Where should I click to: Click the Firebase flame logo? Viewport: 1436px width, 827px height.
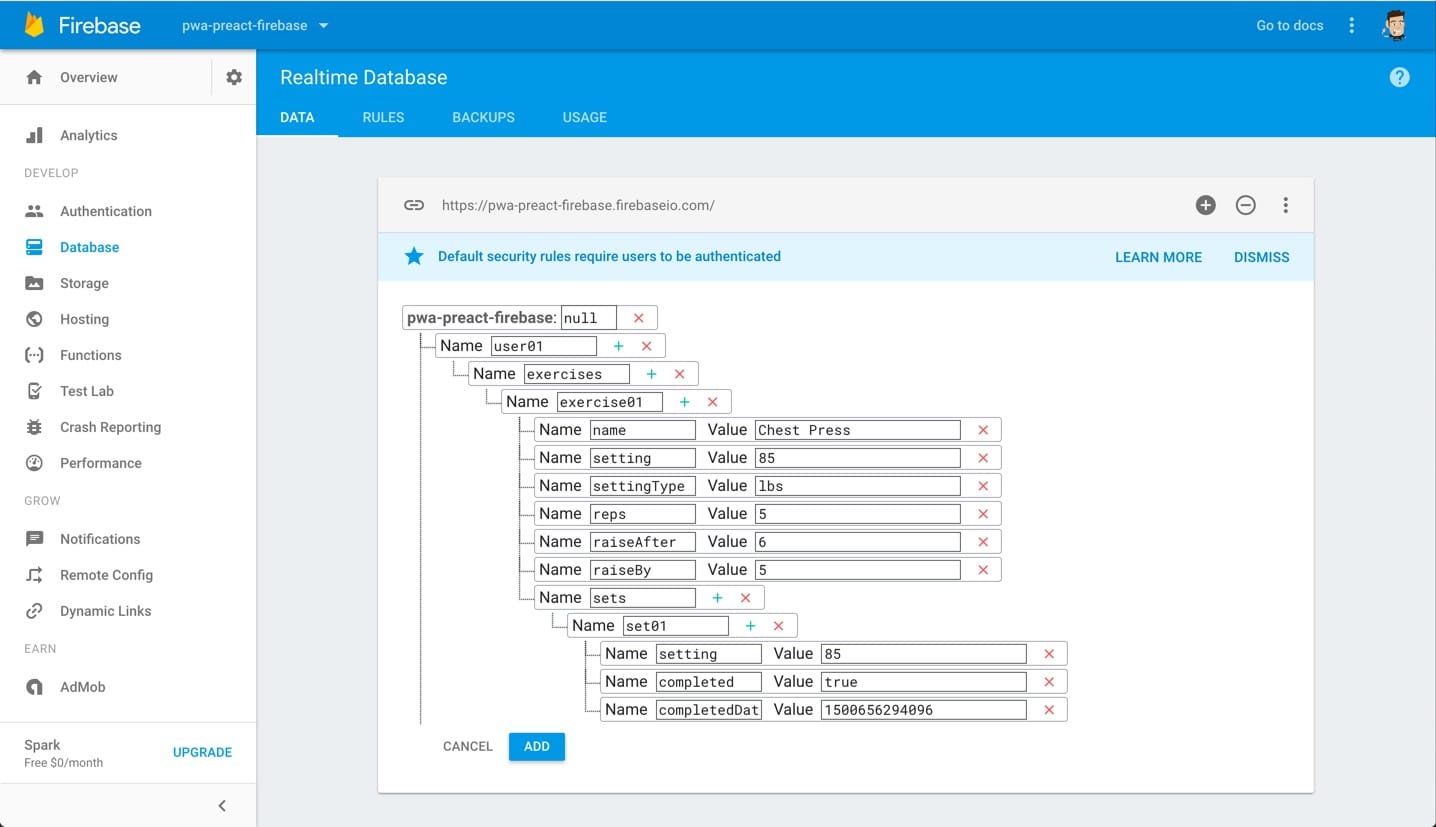(35, 24)
